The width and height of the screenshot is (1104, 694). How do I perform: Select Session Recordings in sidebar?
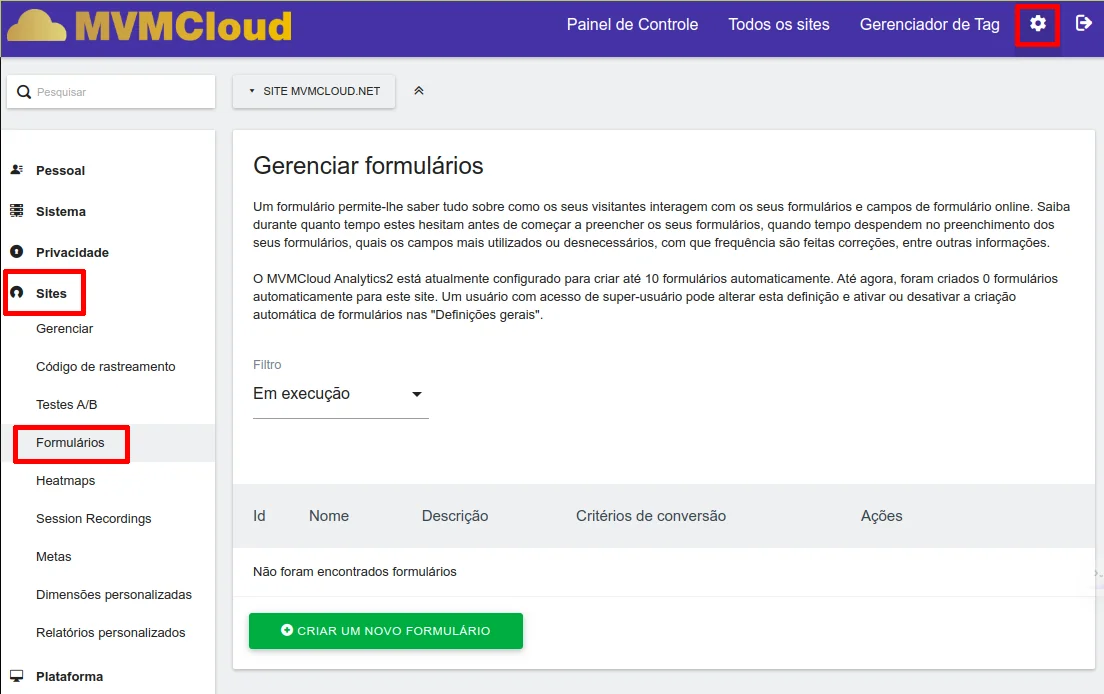(x=93, y=519)
